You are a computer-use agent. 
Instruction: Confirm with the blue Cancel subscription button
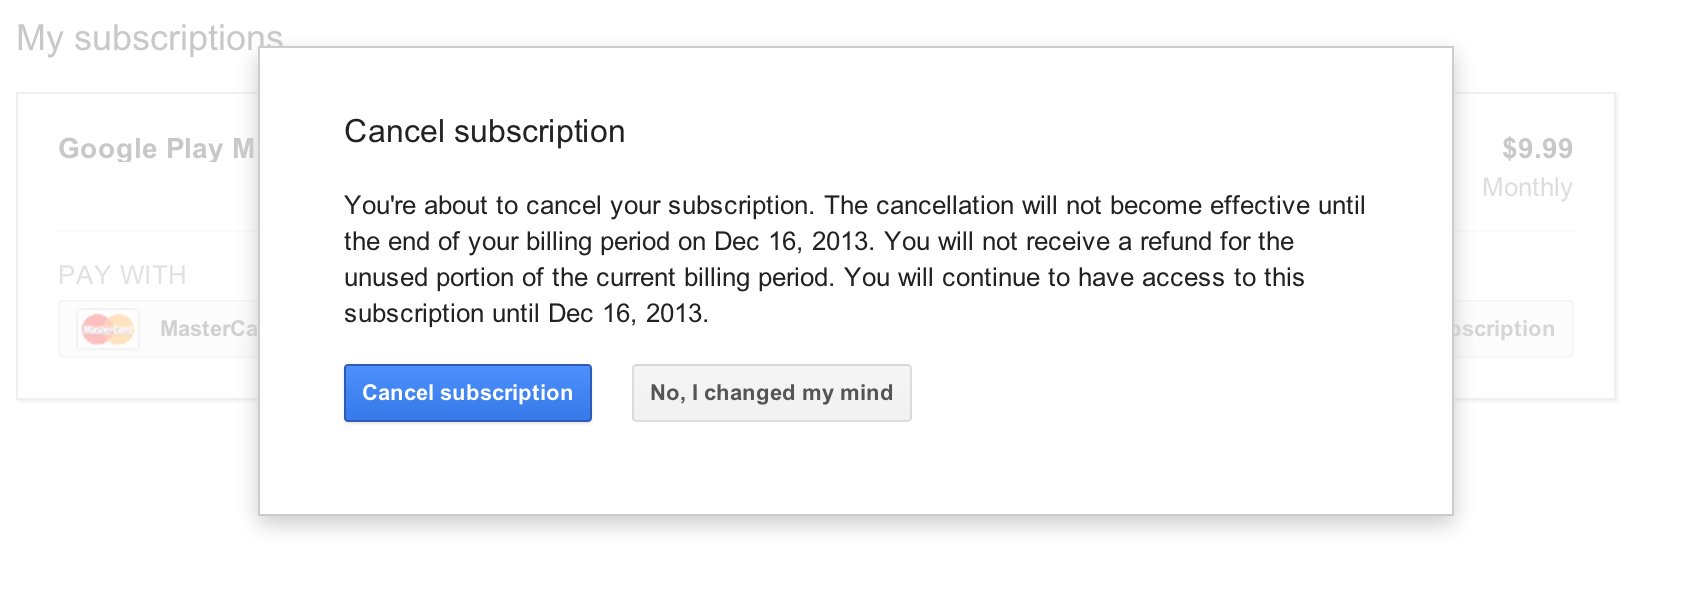pos(467,393)
